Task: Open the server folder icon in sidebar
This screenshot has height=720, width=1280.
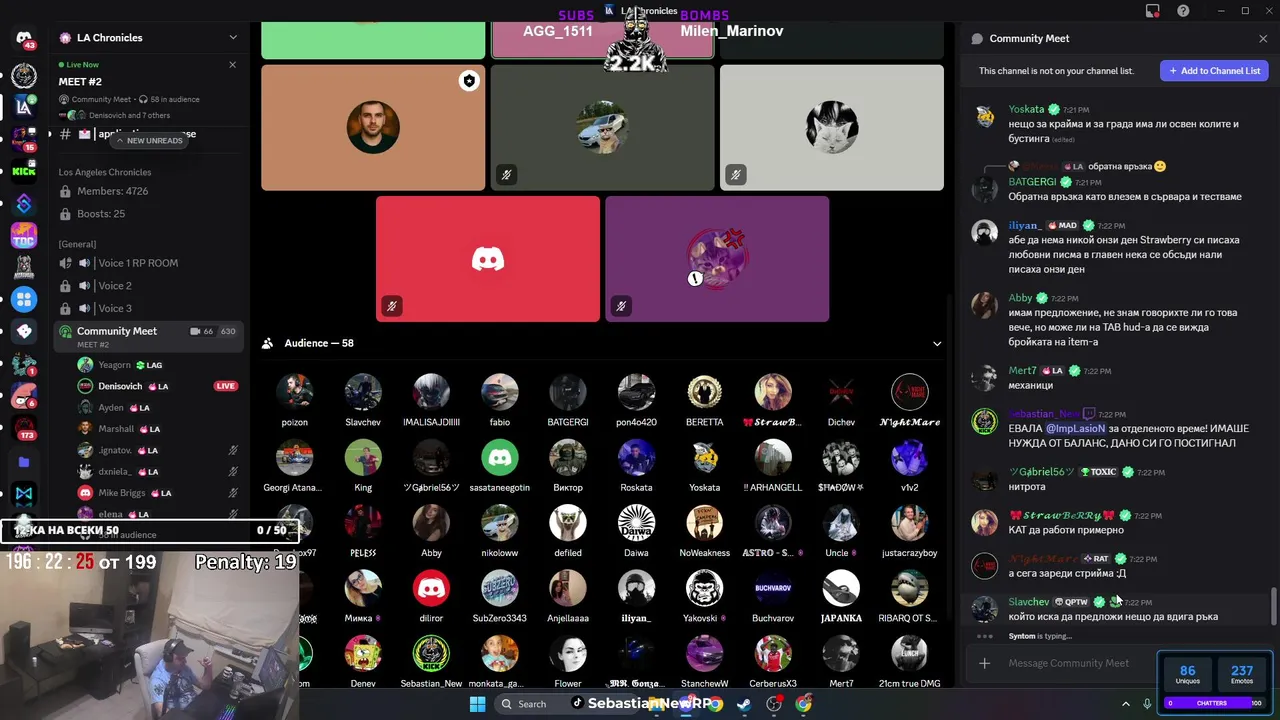Action: [x=24, y=462]
